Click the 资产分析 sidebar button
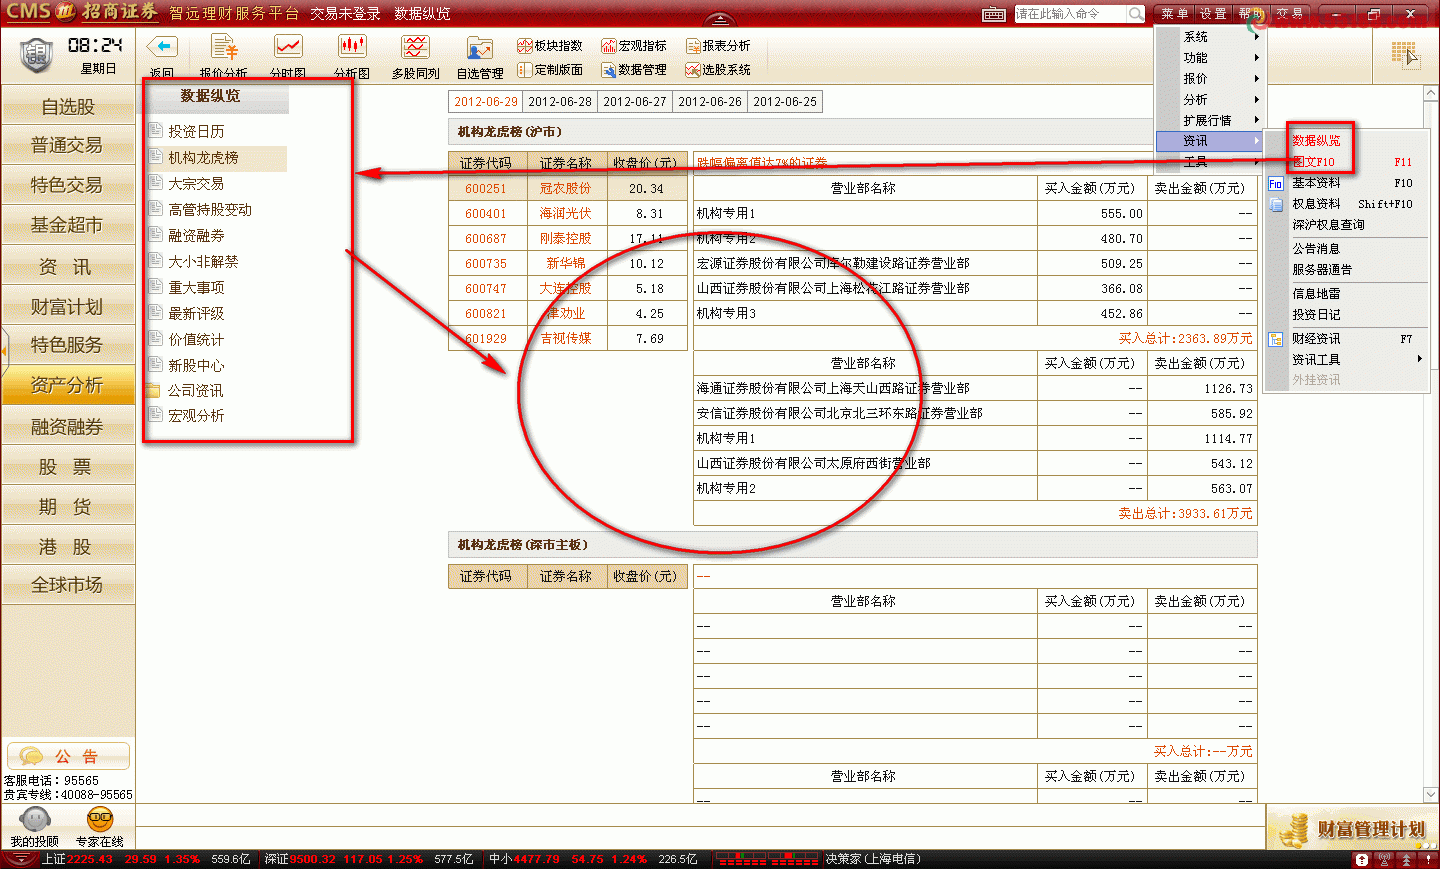 click(x=68, y=385)
